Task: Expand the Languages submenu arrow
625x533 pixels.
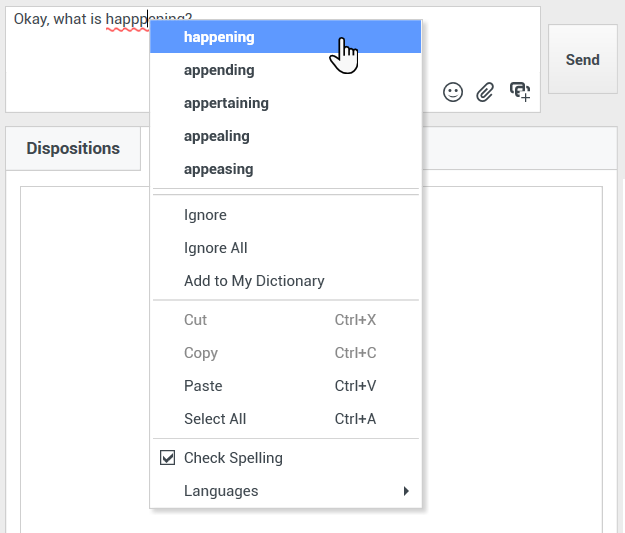Action: click(406, 491)
